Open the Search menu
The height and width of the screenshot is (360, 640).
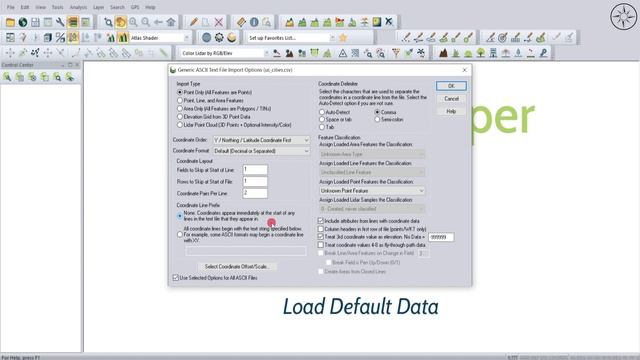(x=117, y=7)
